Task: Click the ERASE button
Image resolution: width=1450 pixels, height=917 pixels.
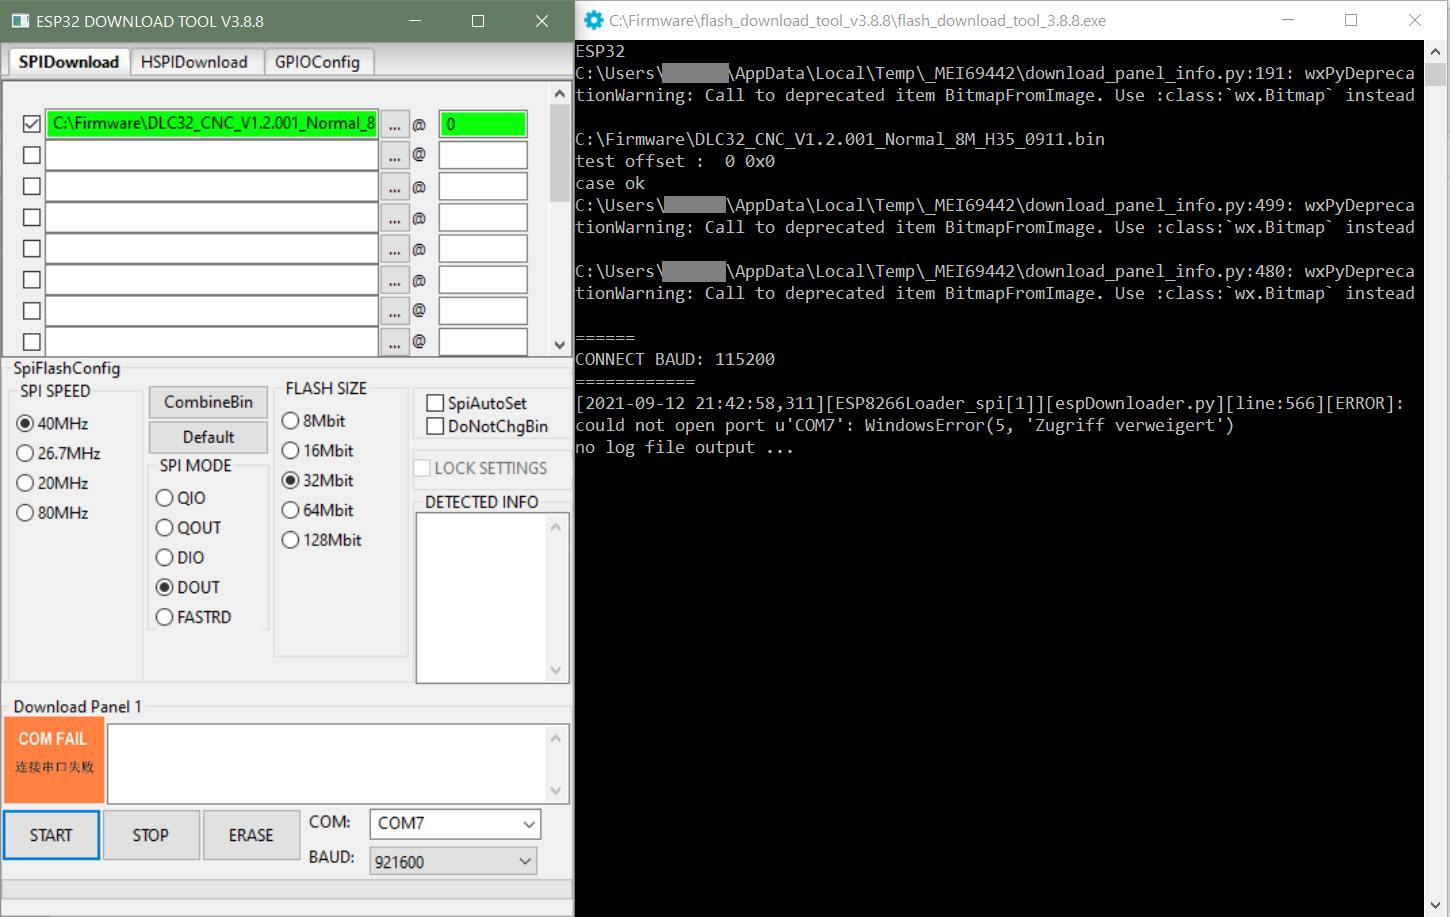Action: coord(251,835)
